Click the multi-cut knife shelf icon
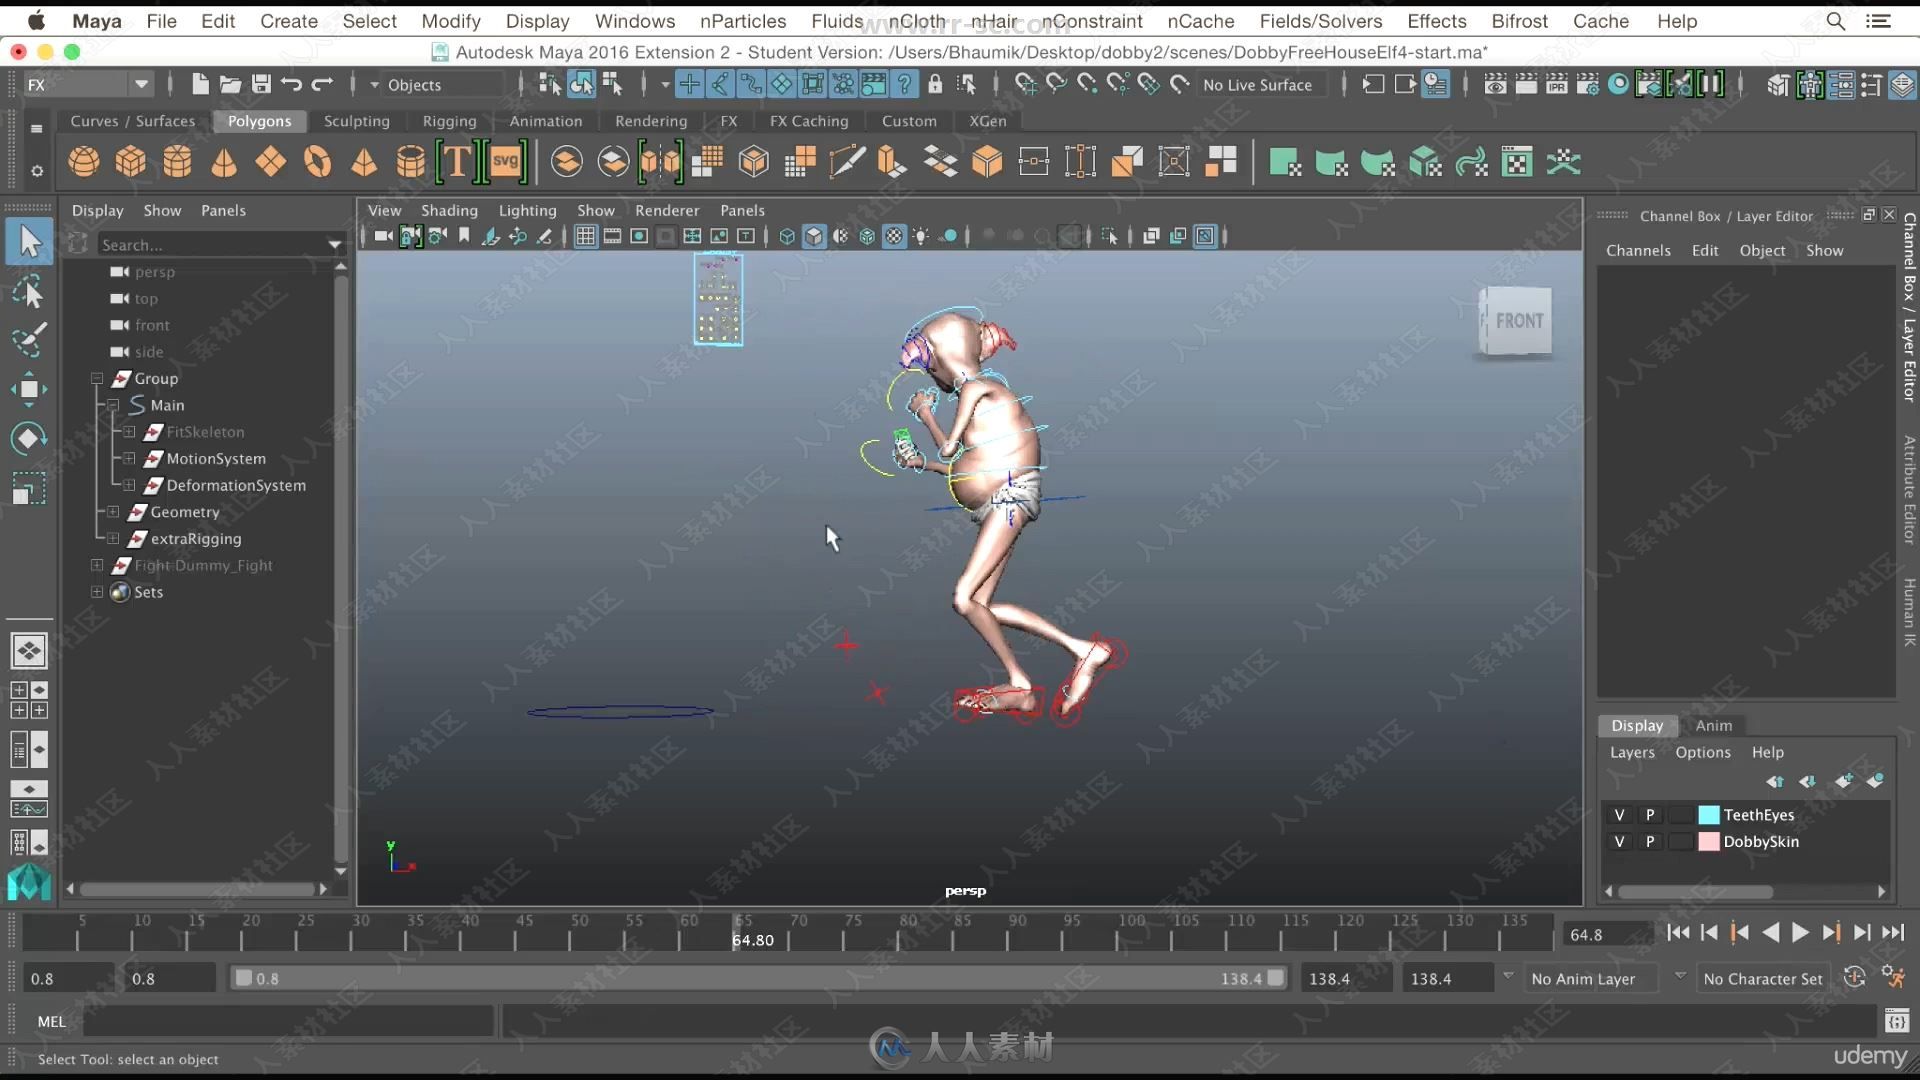This screenshot has width=1920, height=1080. click(x=847, y=162)
